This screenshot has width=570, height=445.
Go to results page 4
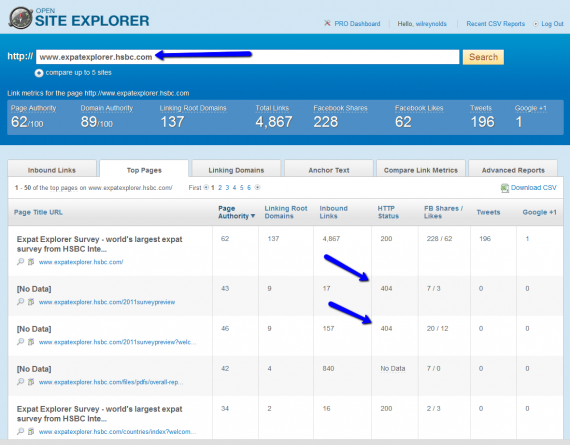click(234, 188)
